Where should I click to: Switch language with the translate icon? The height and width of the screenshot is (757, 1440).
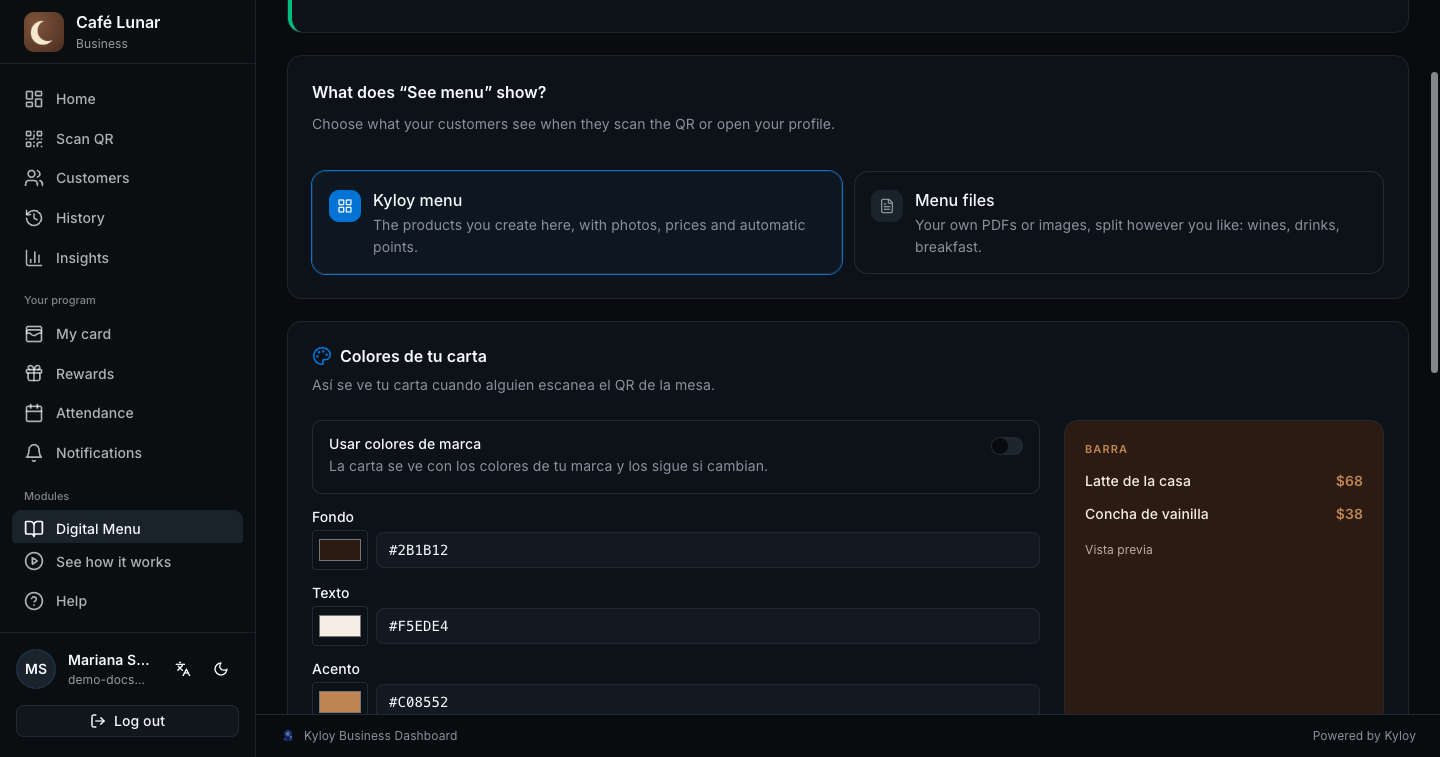183,669
